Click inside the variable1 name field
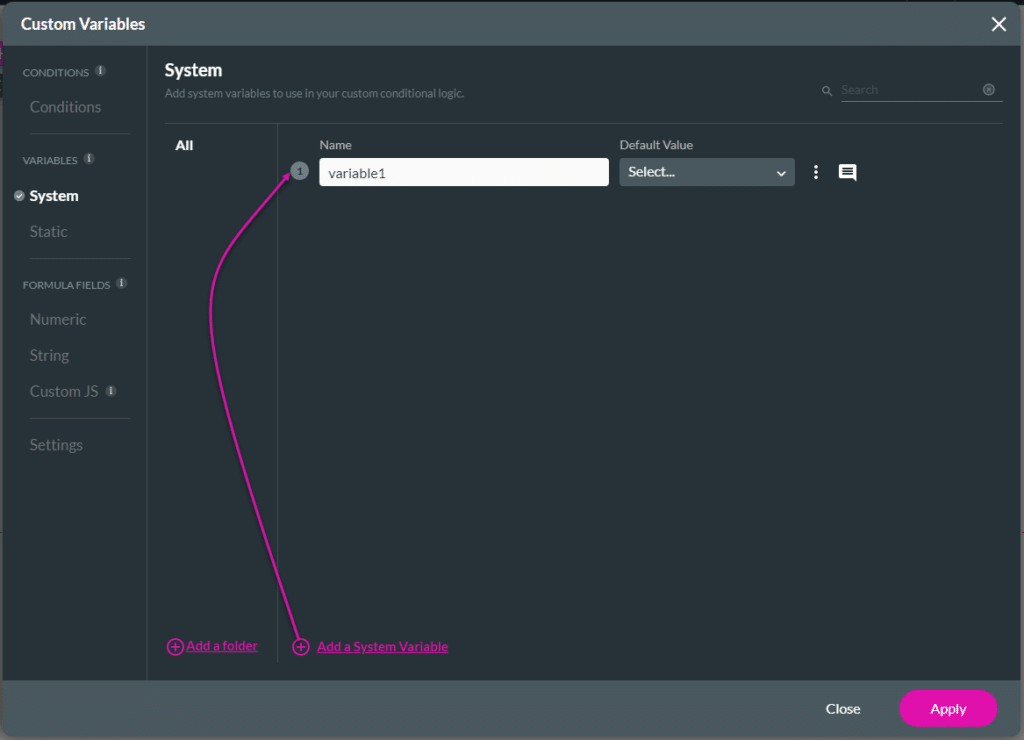The height and width of the screenshot is (740, 1024). point(463,171)
